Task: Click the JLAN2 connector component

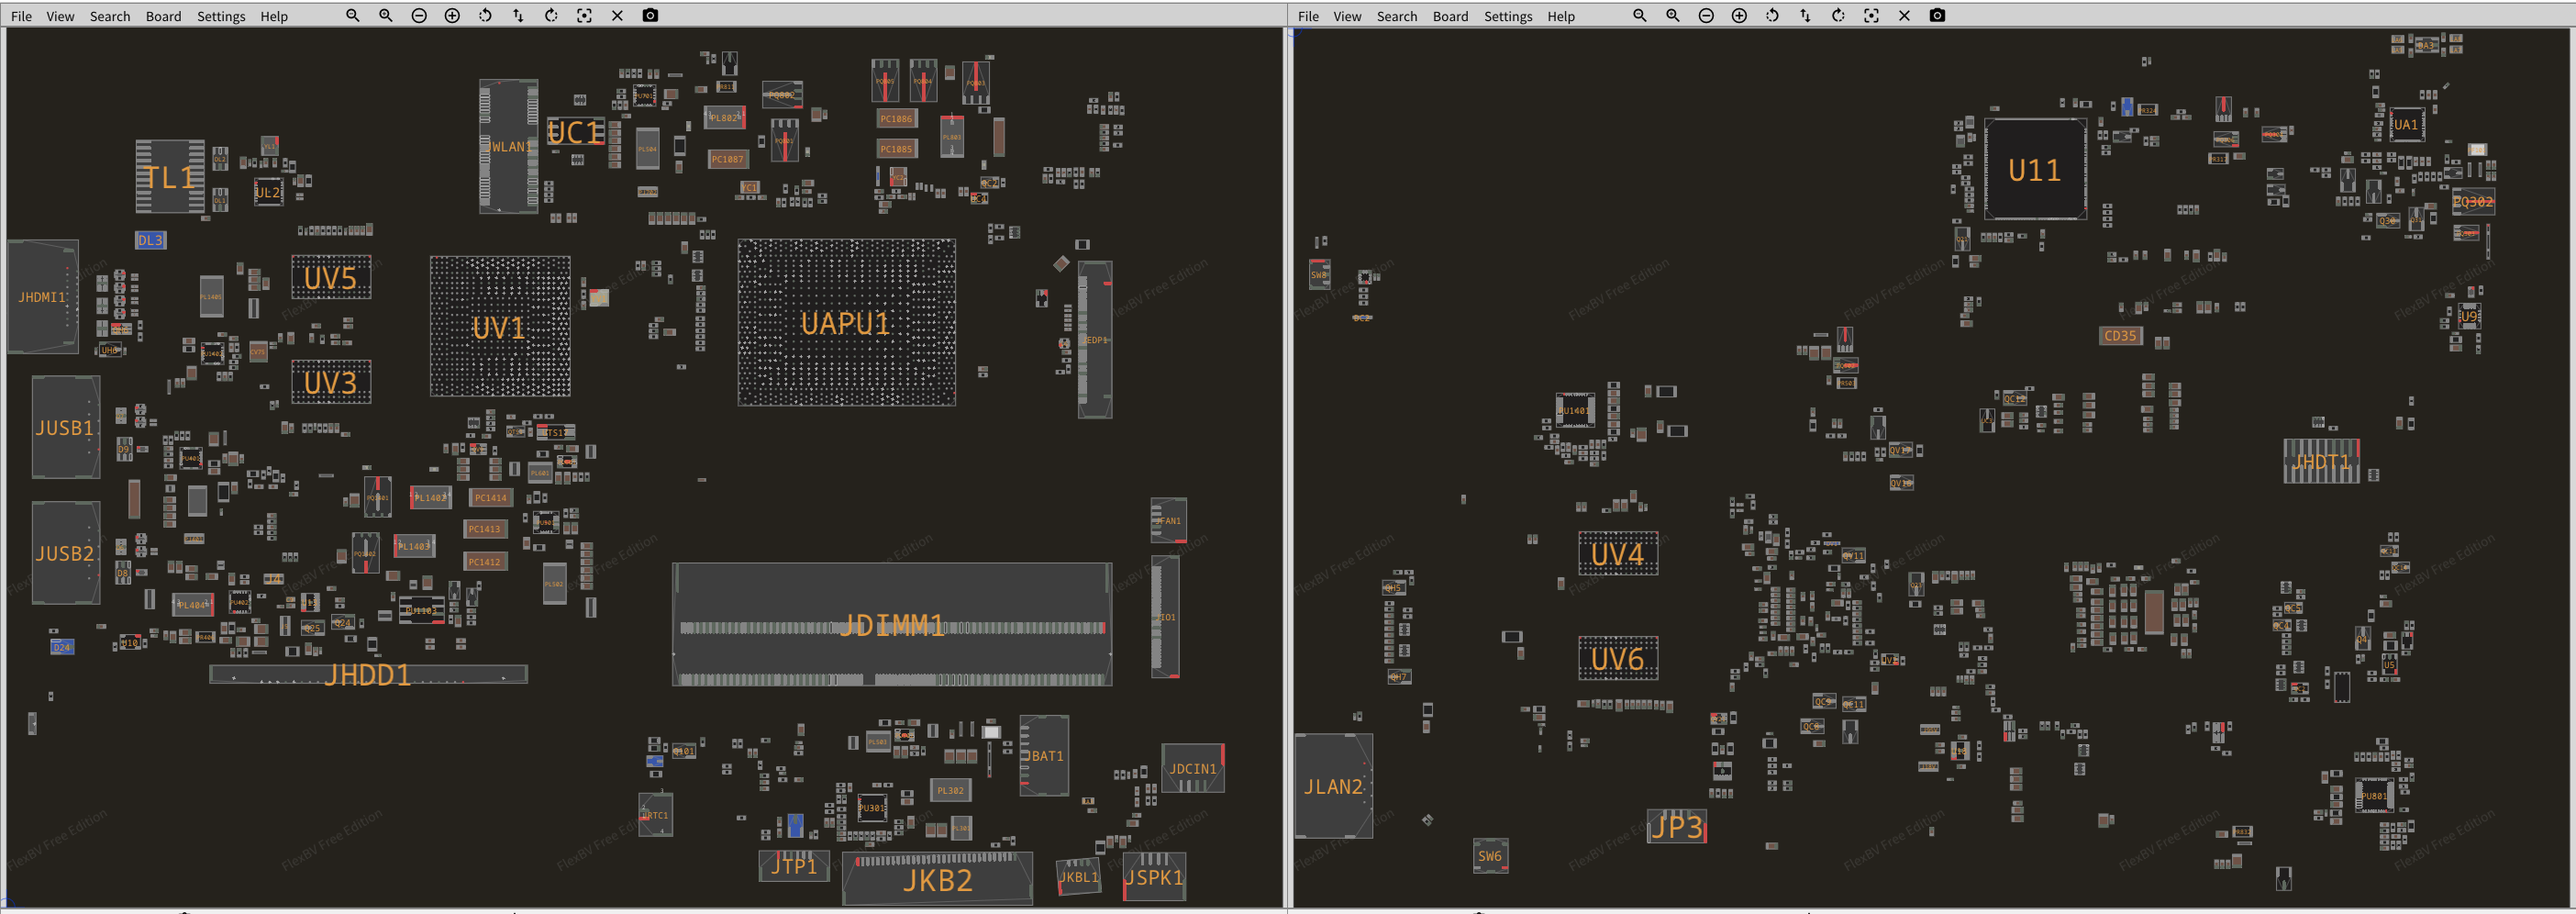Action: pyautogui.click(x=1333, y=786)
